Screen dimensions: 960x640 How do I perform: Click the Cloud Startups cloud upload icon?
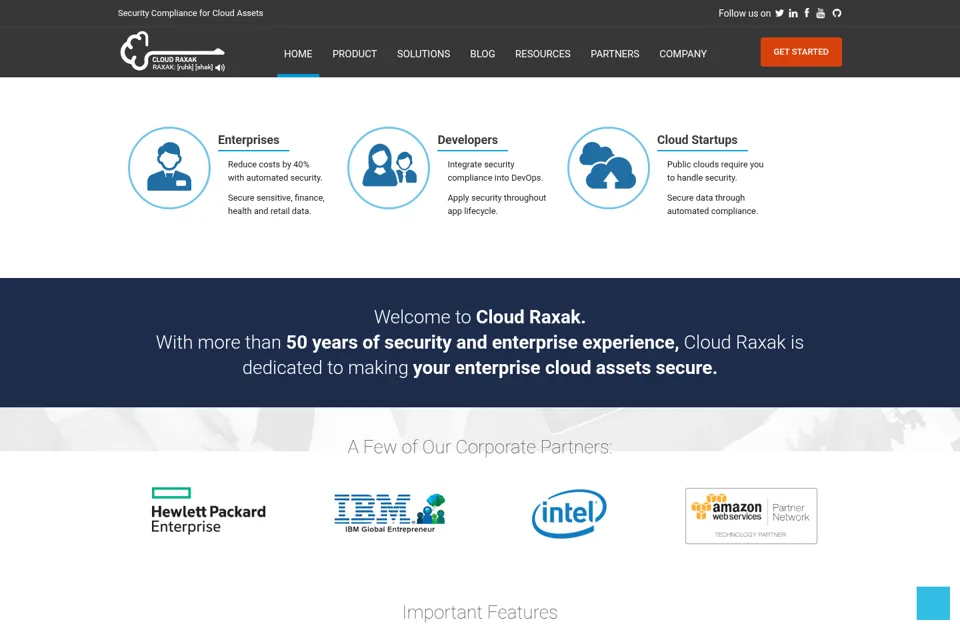point(609,168)
